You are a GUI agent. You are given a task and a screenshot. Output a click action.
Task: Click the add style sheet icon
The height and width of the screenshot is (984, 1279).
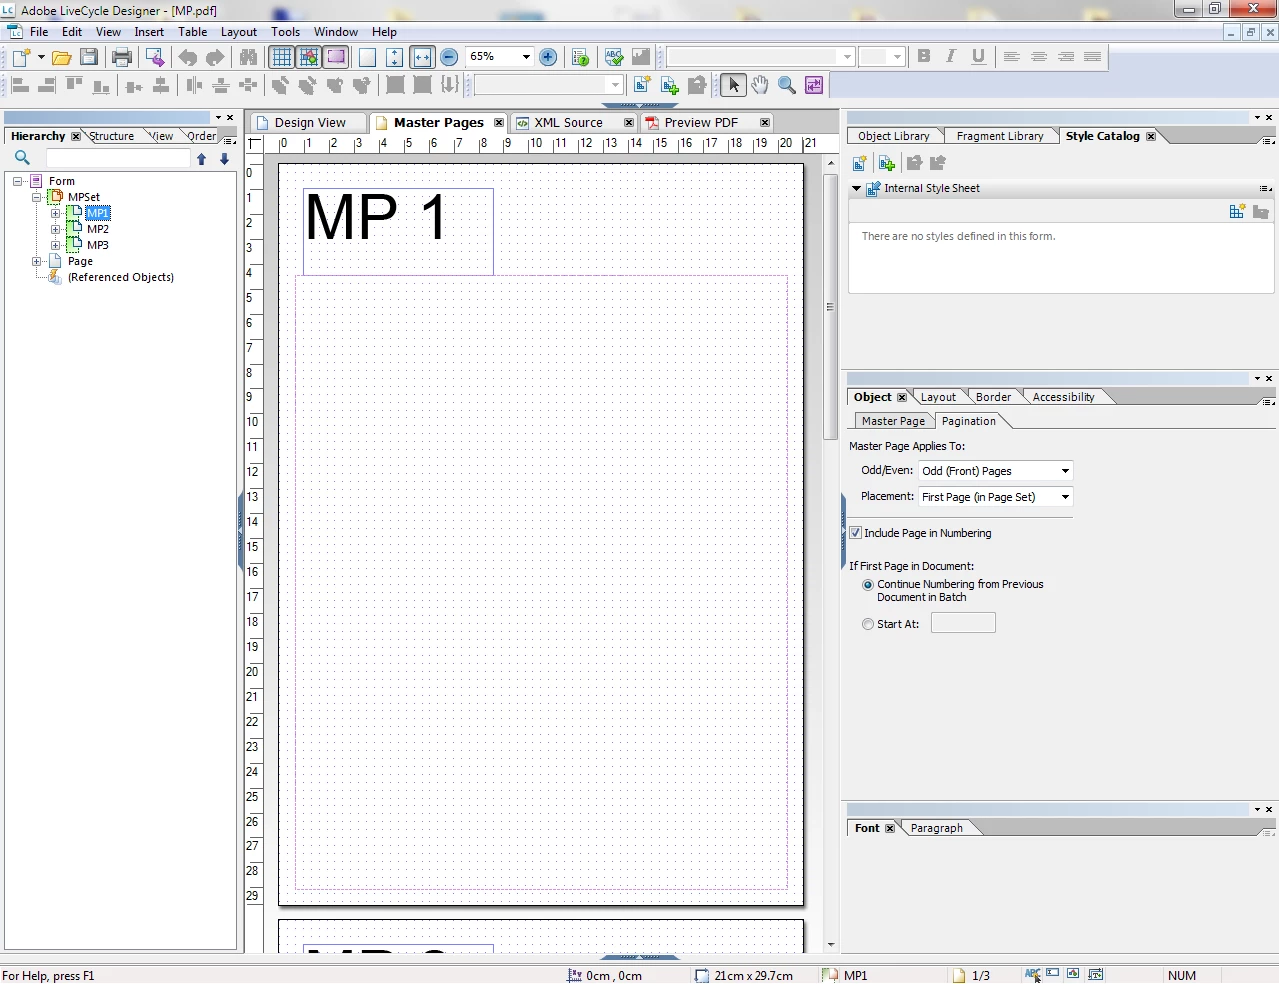pyautogui.click(x=886, y=163)
